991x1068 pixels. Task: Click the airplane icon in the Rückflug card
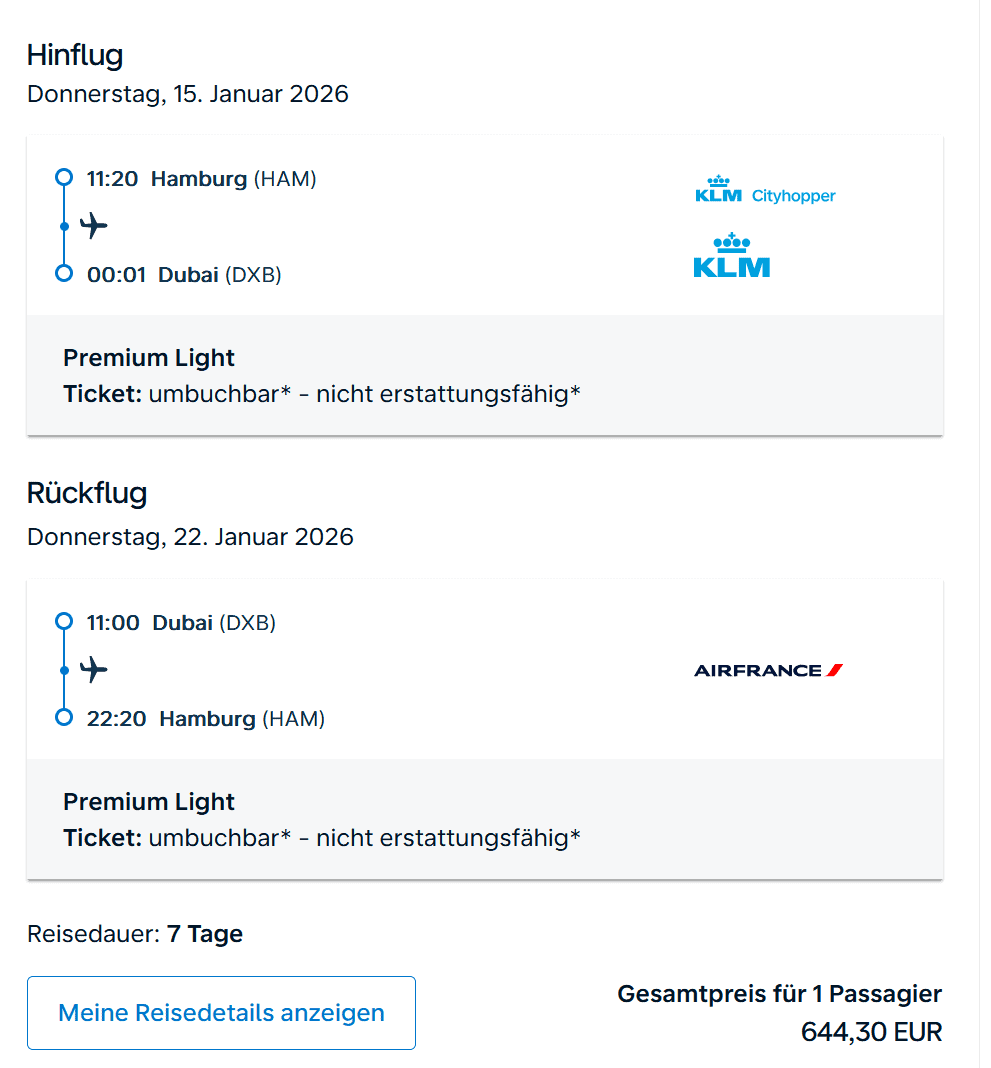94,669
